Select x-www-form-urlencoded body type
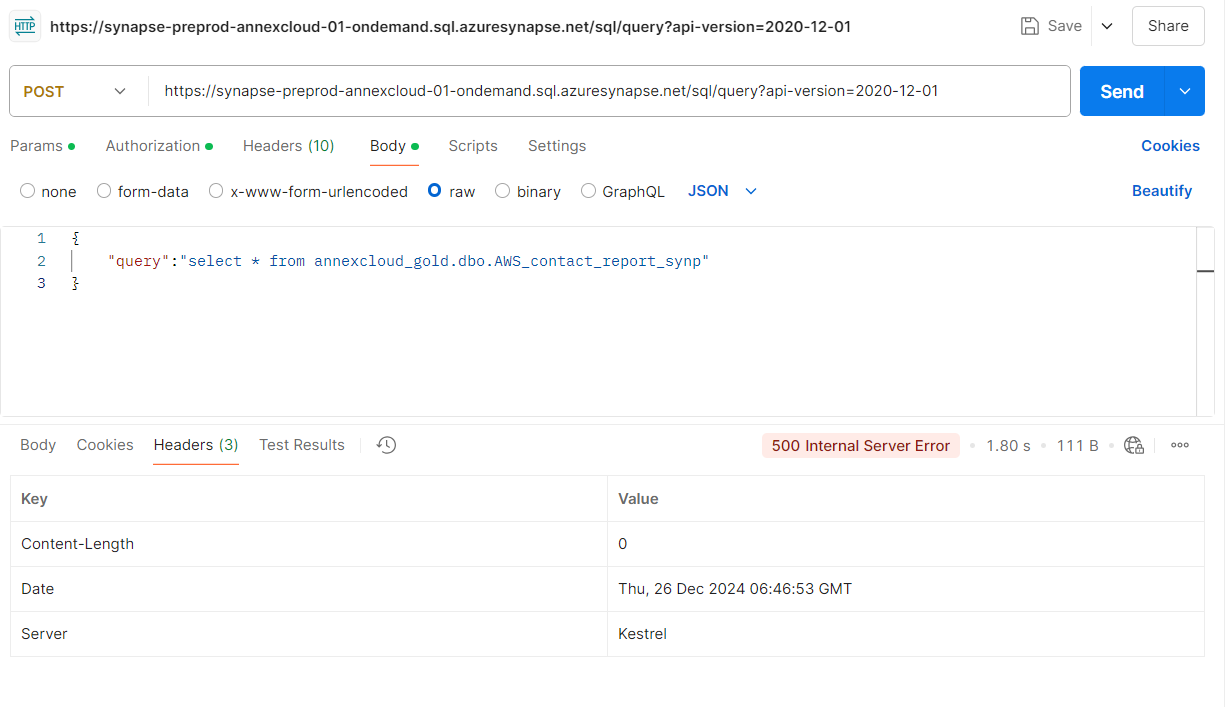The width and height of the screenshot is (1226, 707). click(216, 191)
